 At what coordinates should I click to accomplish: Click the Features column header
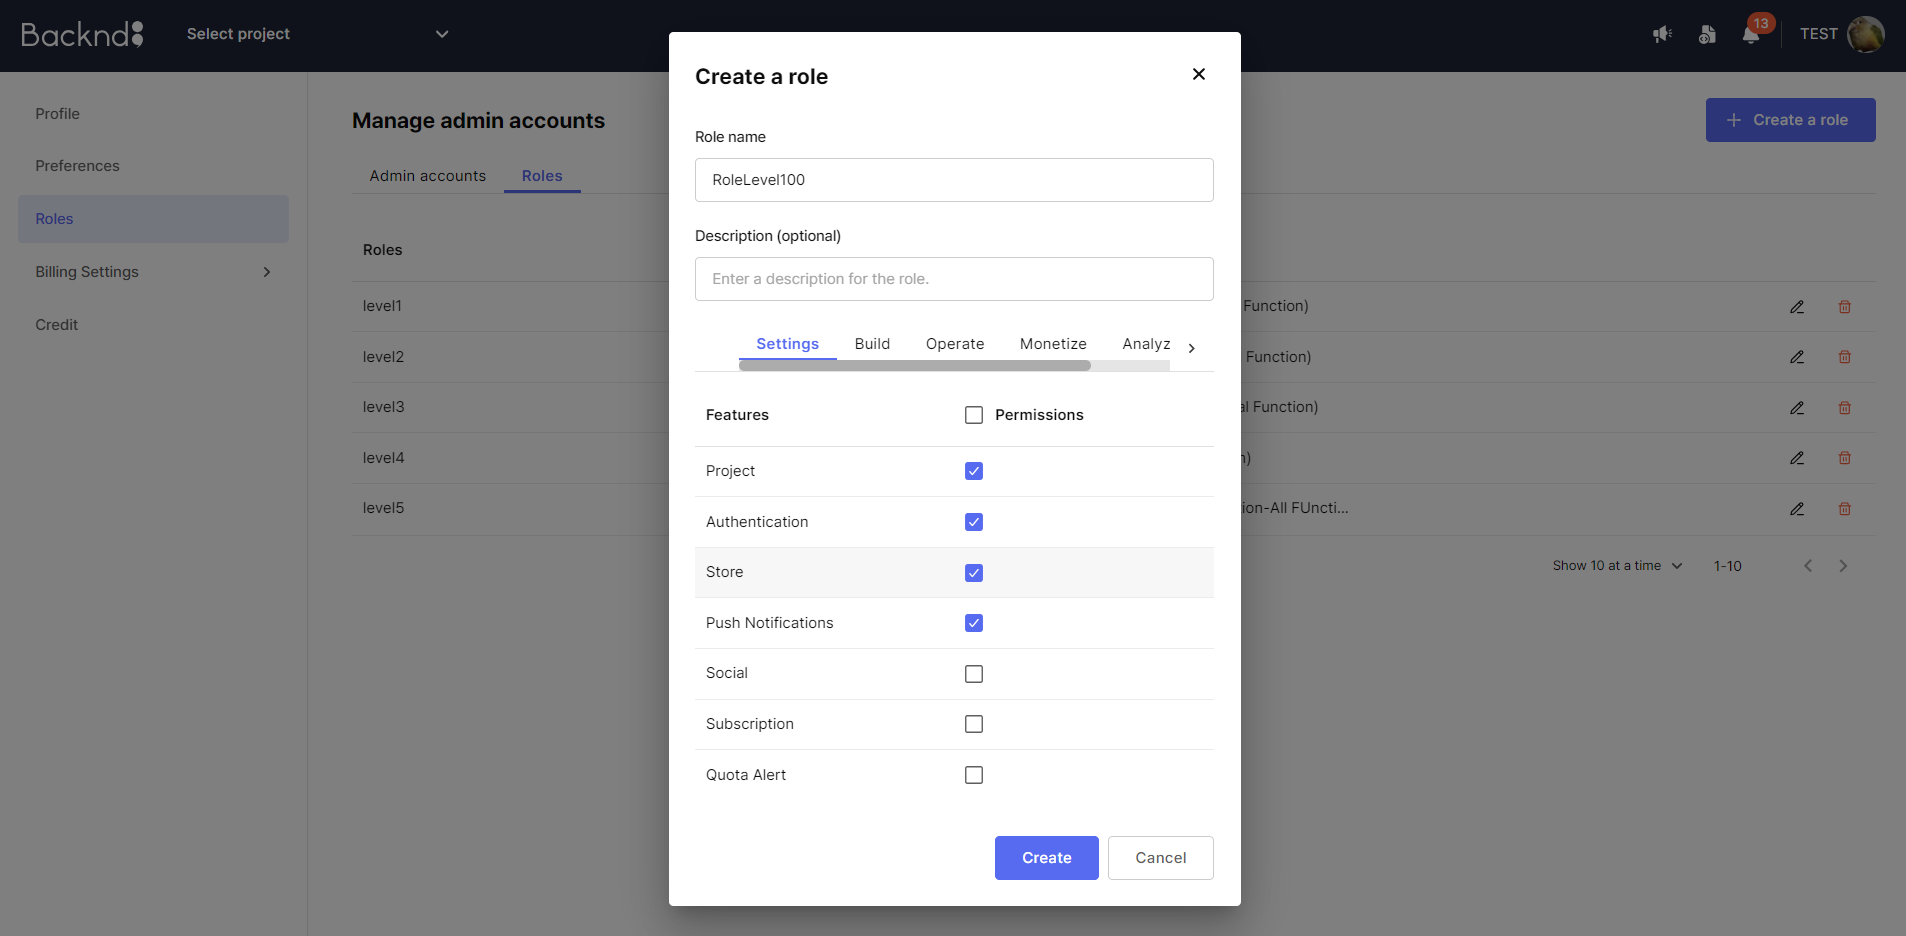point(737,415)
